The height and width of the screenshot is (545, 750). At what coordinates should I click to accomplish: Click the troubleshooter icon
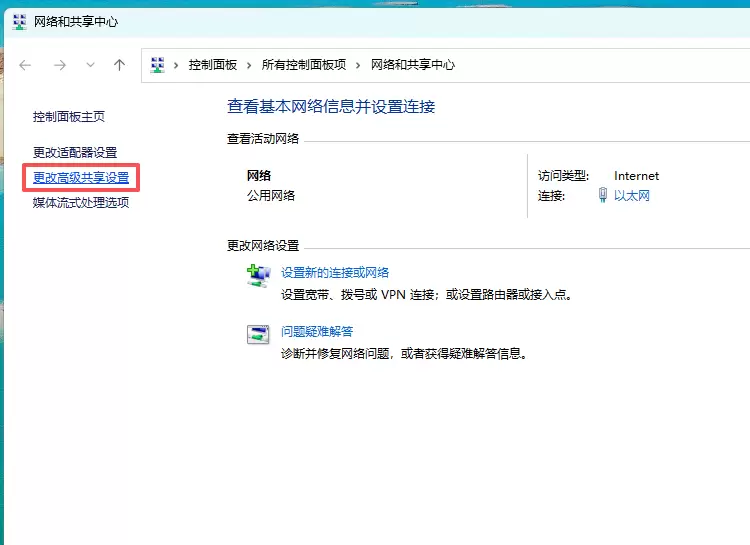pyautogui.click(x=258, y=334)
